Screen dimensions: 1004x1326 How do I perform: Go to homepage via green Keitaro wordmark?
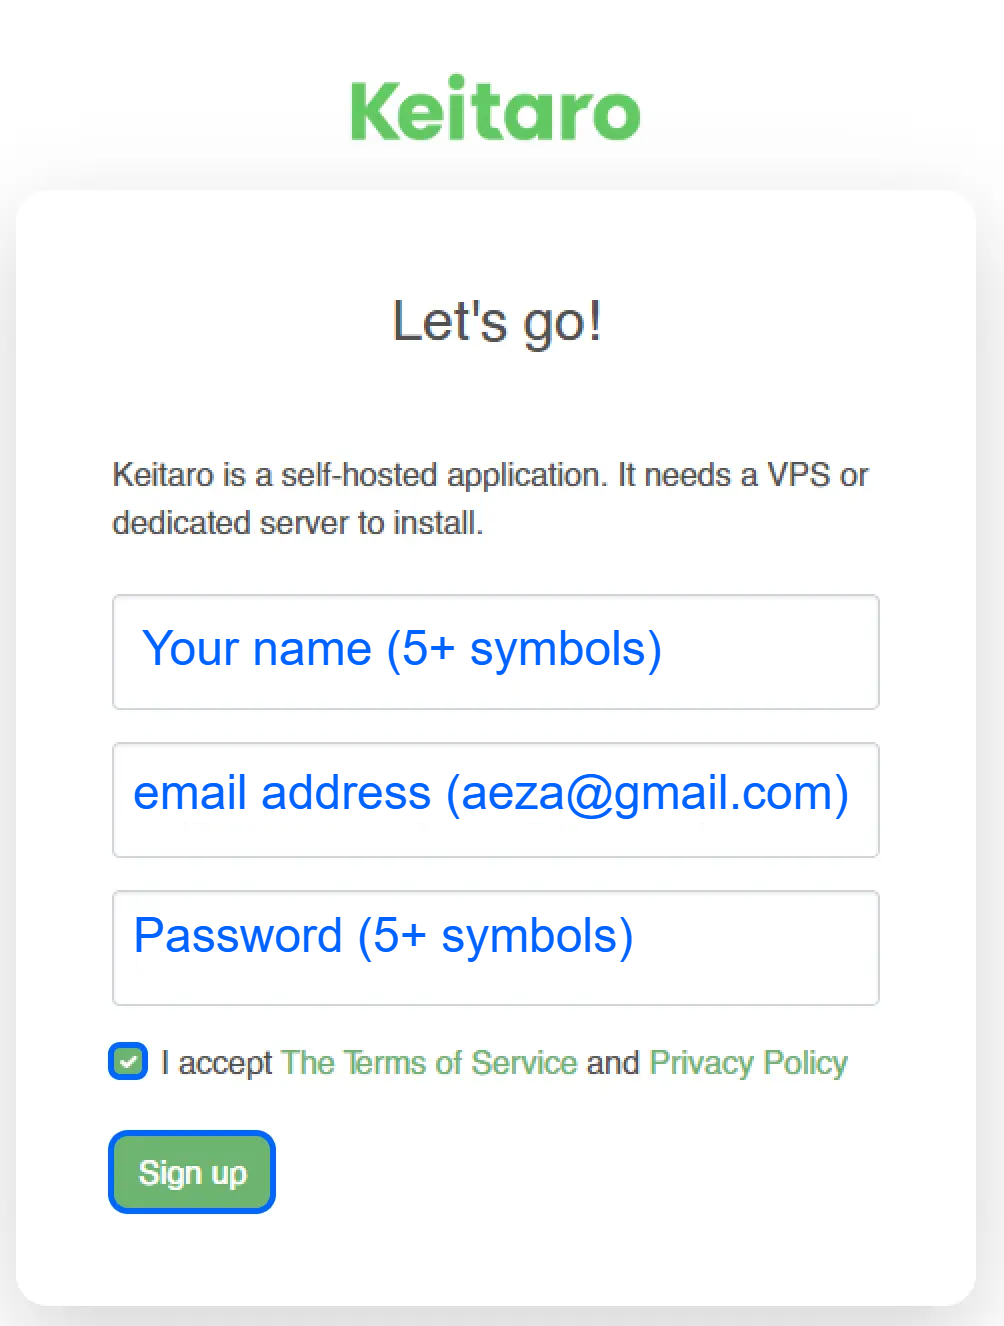click(x=495, y=109)
